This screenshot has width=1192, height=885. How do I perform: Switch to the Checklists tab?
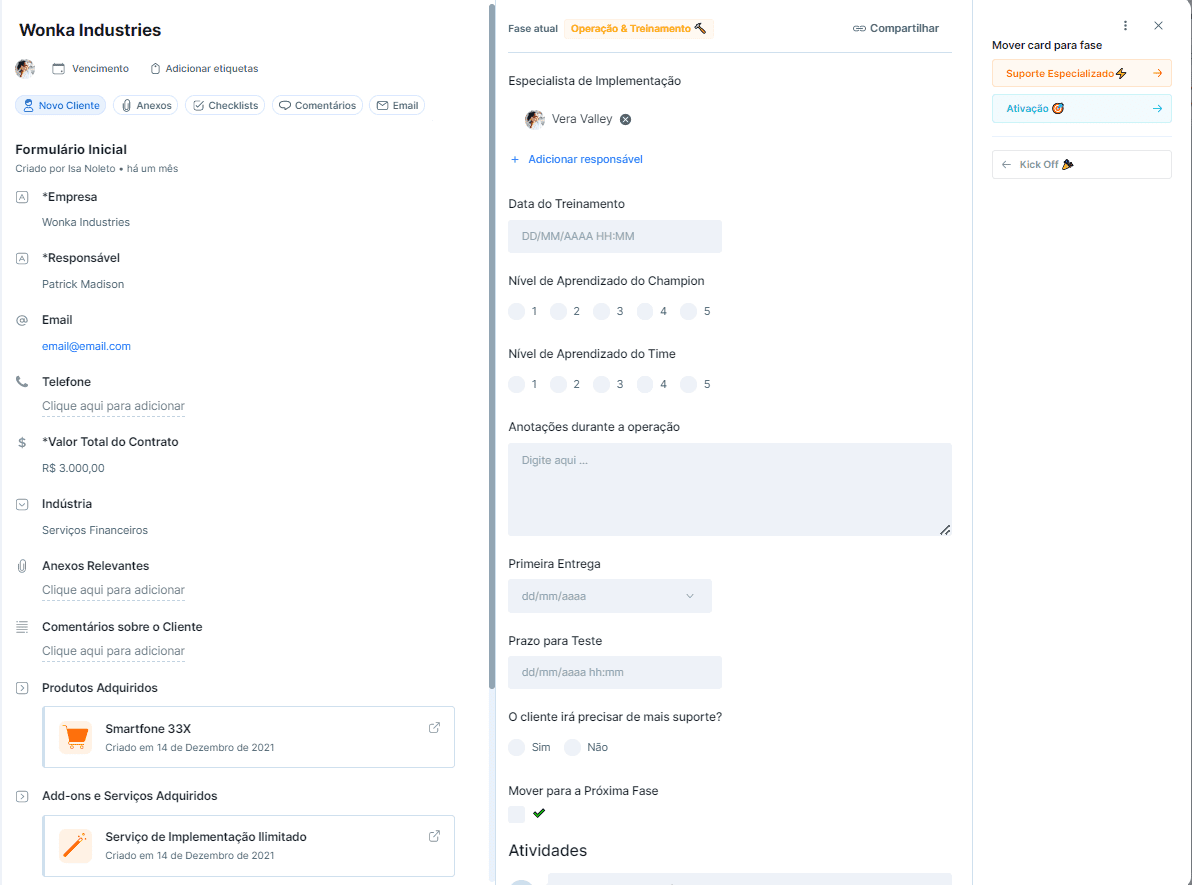pyautogui.click(x=225, y=106)
